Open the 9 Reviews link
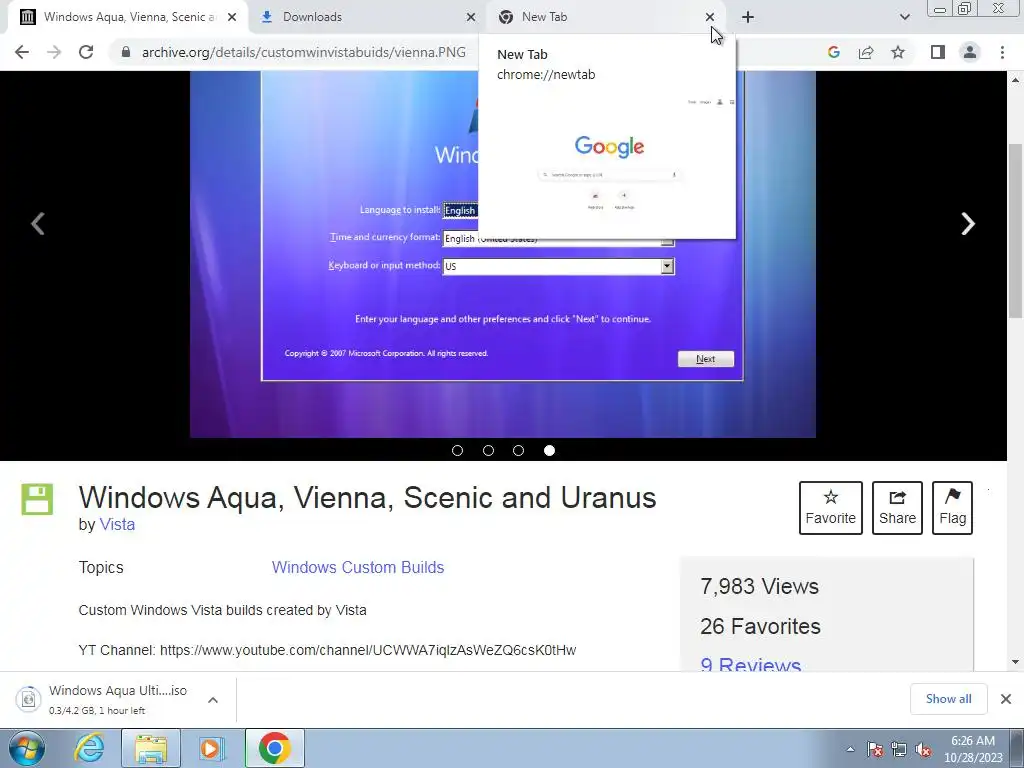 (750, 664)
